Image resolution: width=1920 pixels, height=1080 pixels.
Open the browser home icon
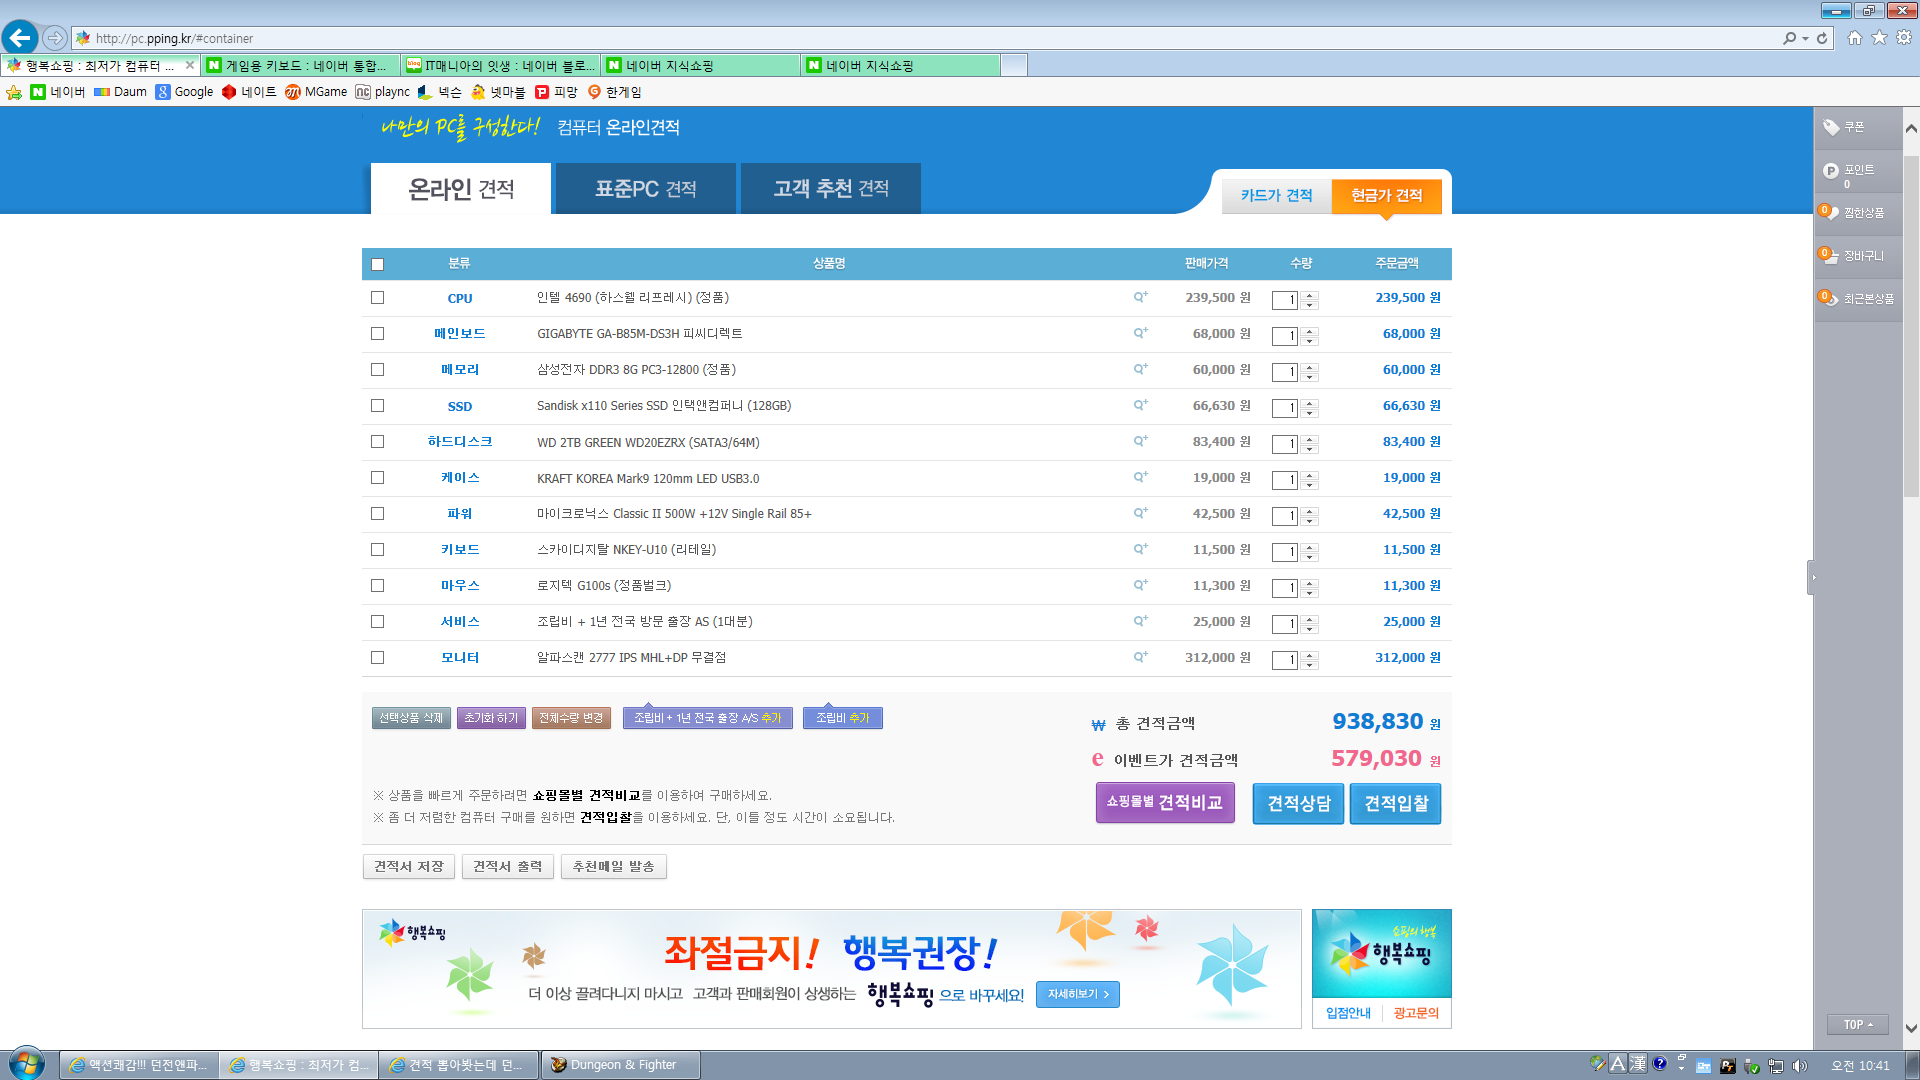coord(1855,38)
